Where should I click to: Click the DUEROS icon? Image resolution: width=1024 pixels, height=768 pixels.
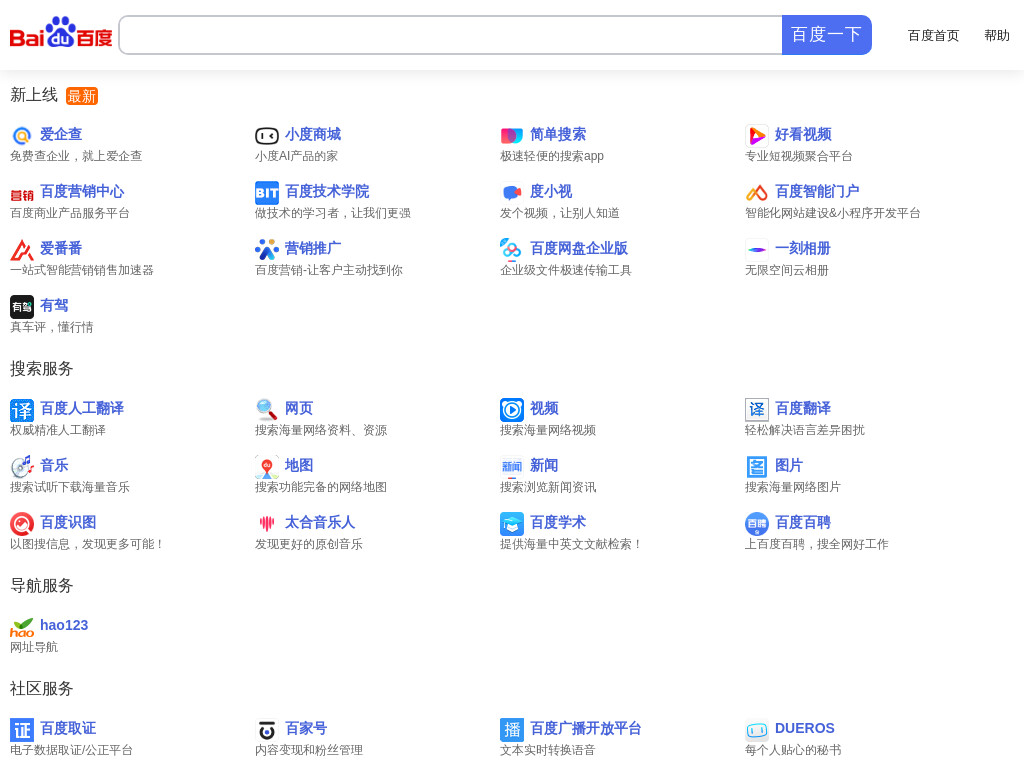(x=757, y=730)
